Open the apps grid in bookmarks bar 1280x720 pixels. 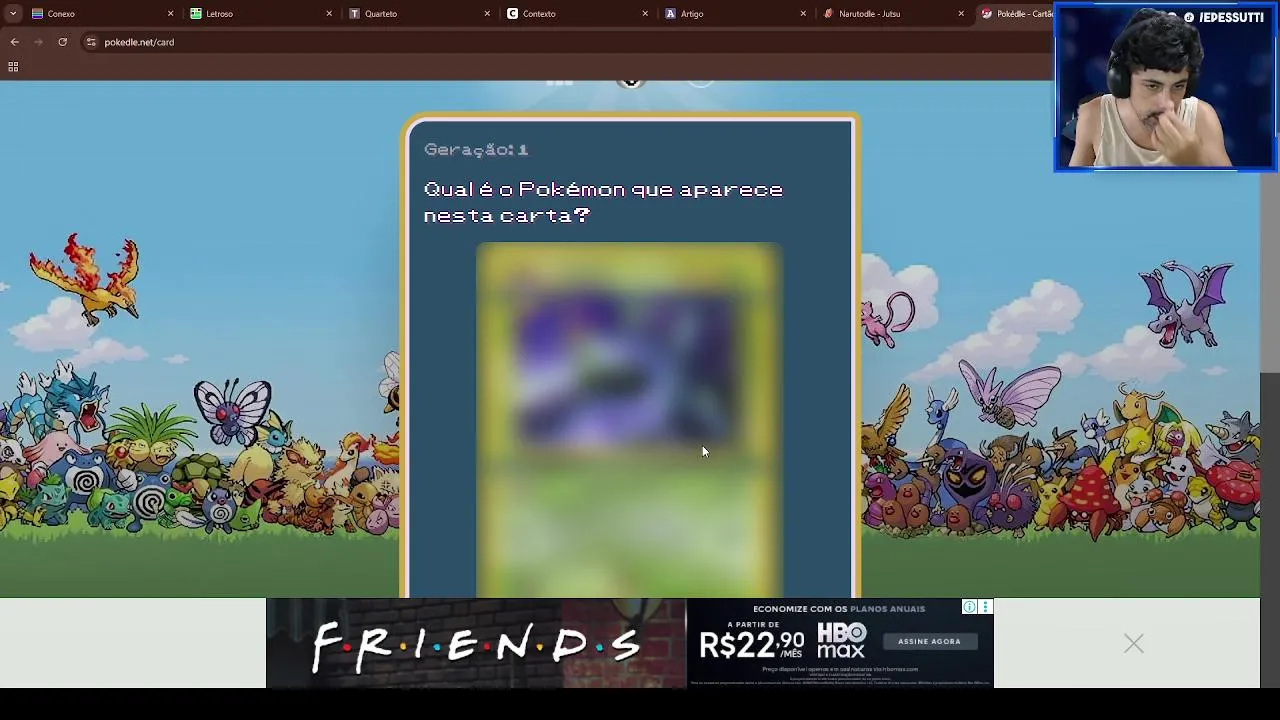(x=13, y=67)
